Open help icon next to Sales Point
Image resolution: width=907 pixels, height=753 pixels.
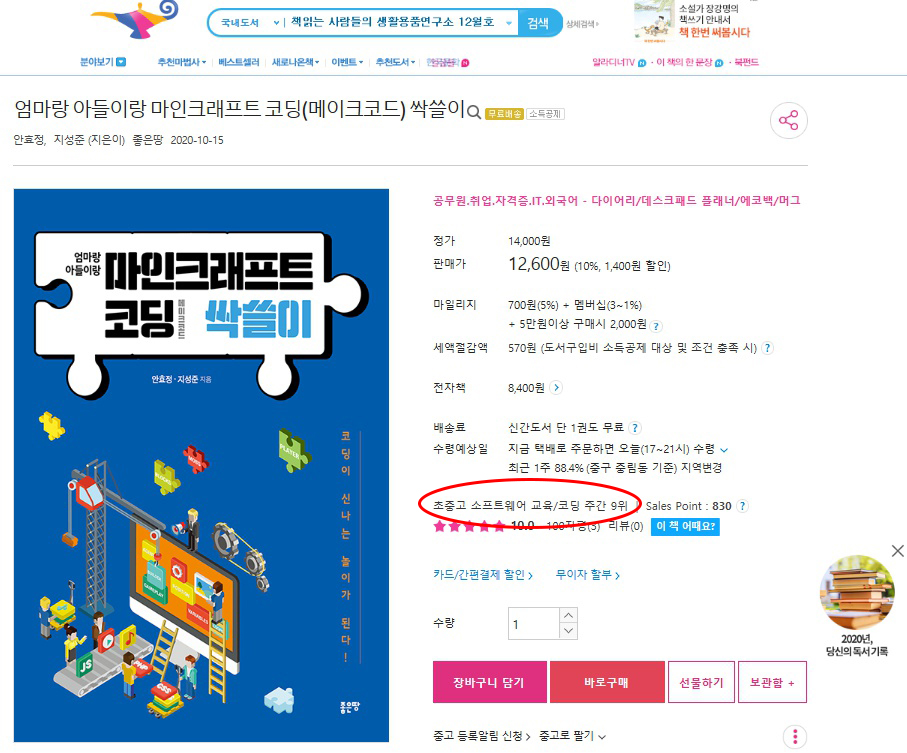(742, 506)
